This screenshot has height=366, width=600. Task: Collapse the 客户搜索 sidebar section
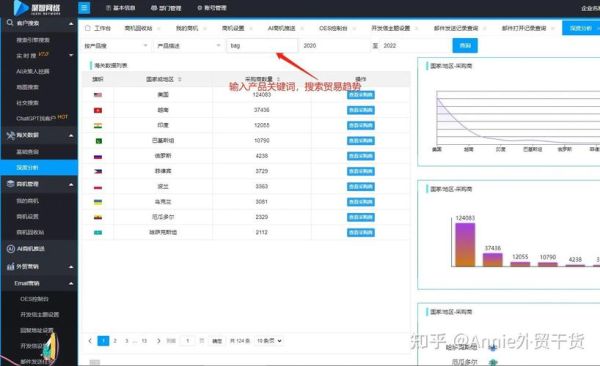[71, 23]
